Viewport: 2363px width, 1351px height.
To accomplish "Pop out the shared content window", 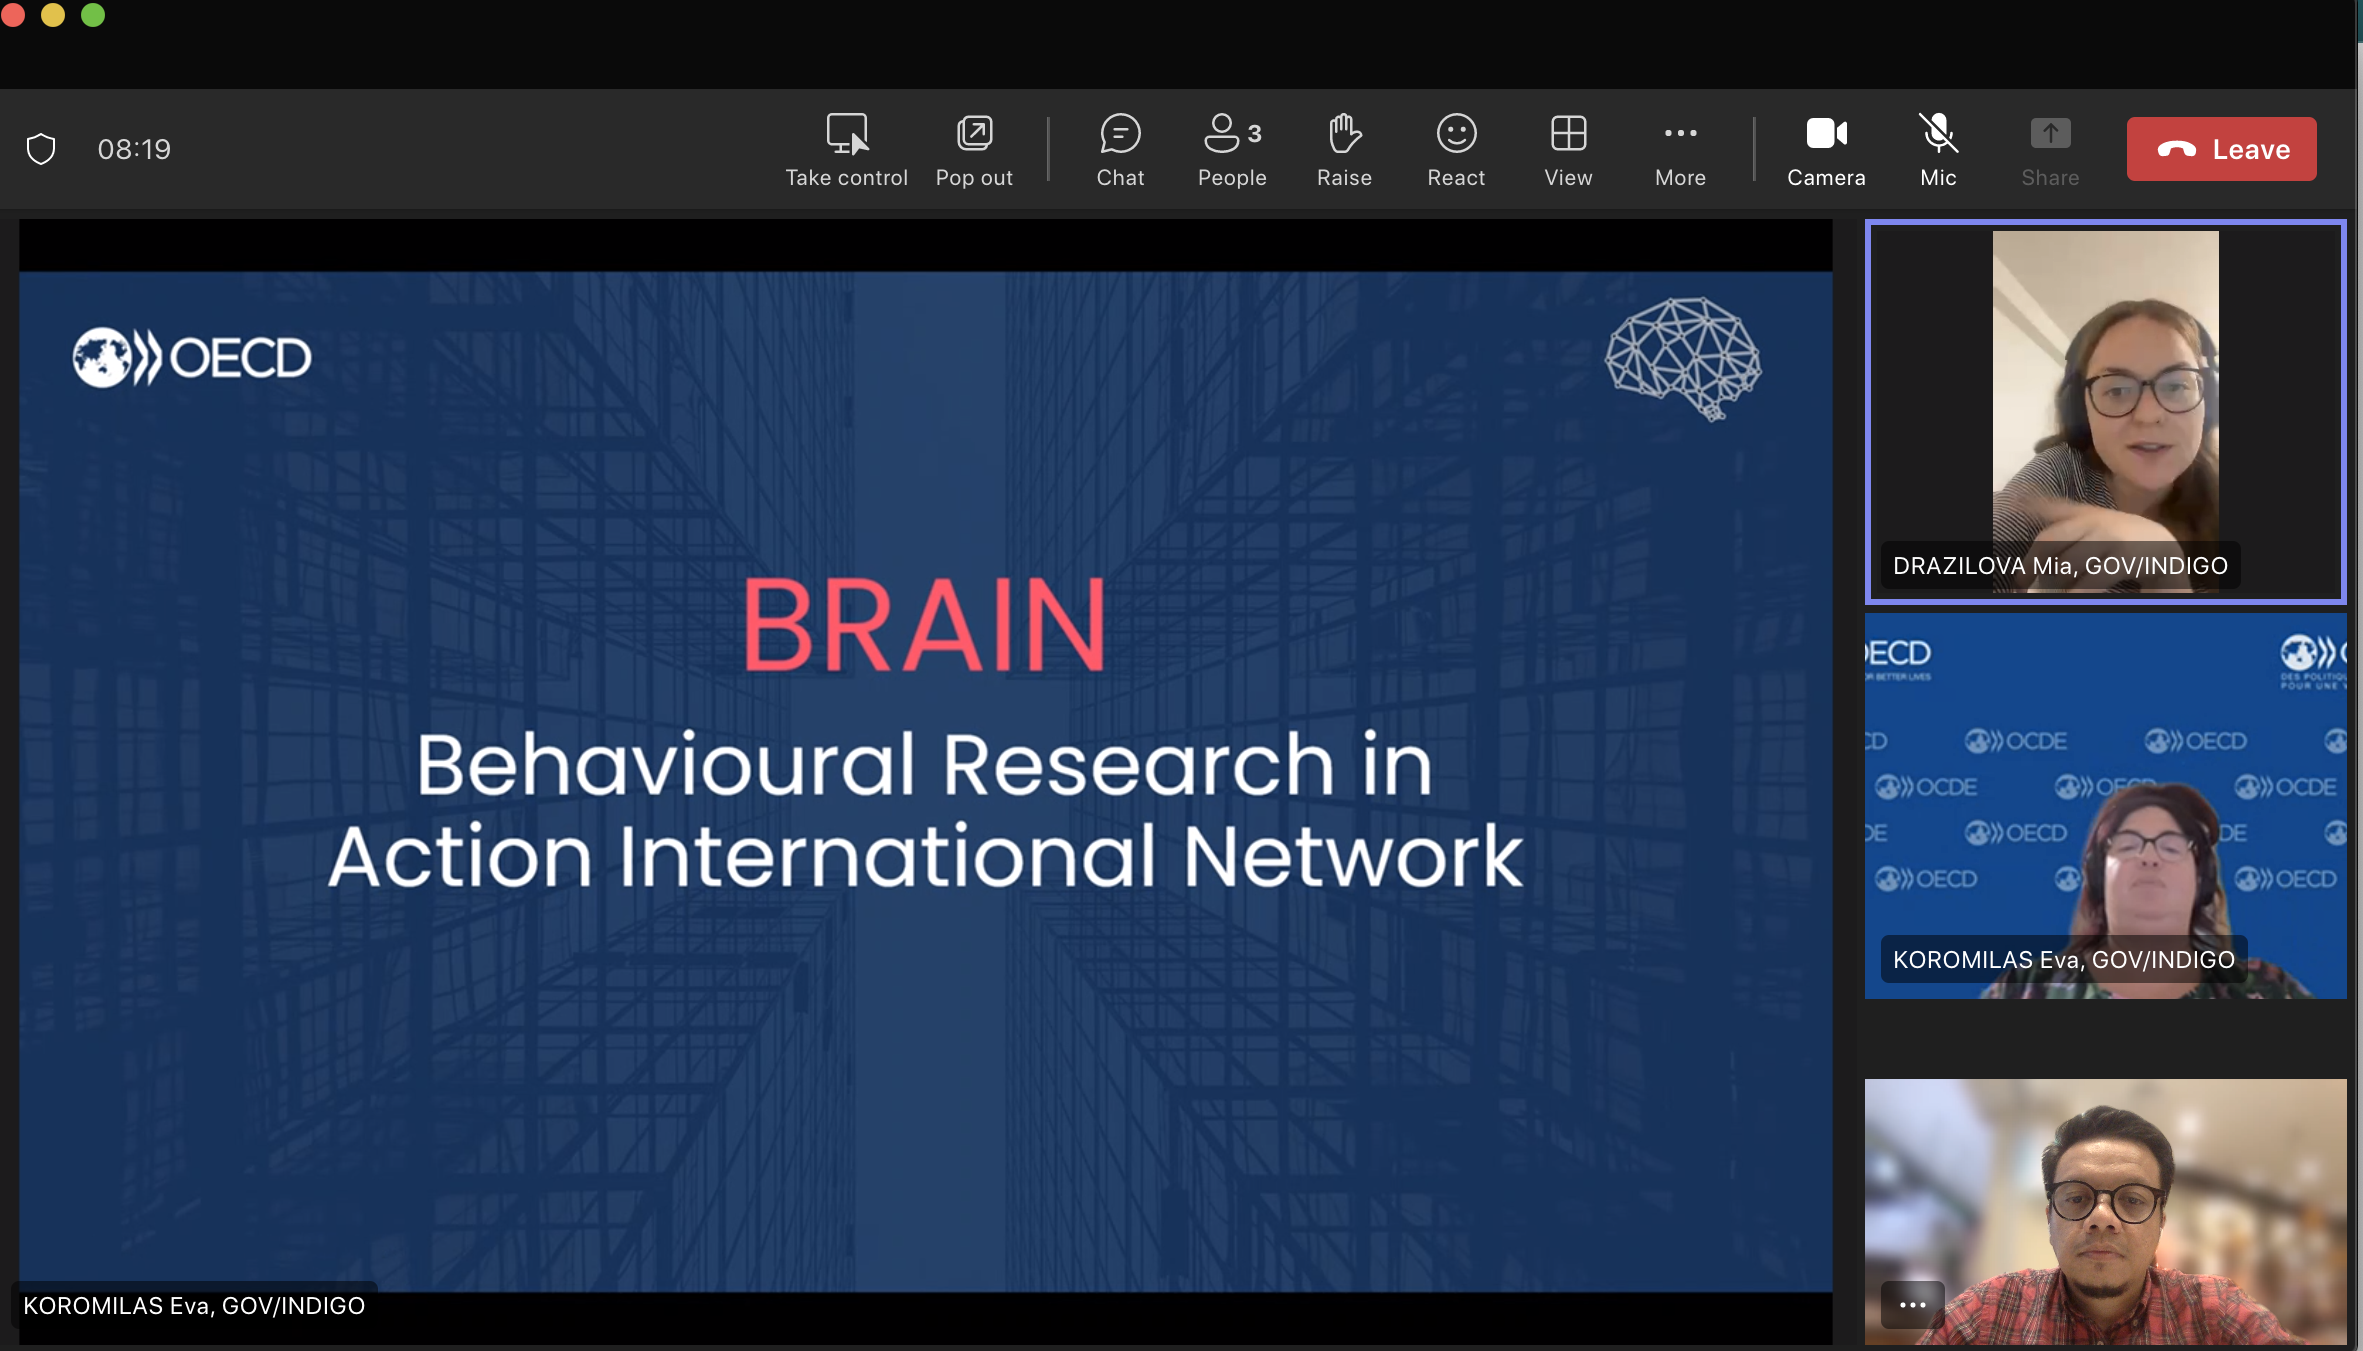I will click(974, 150).
